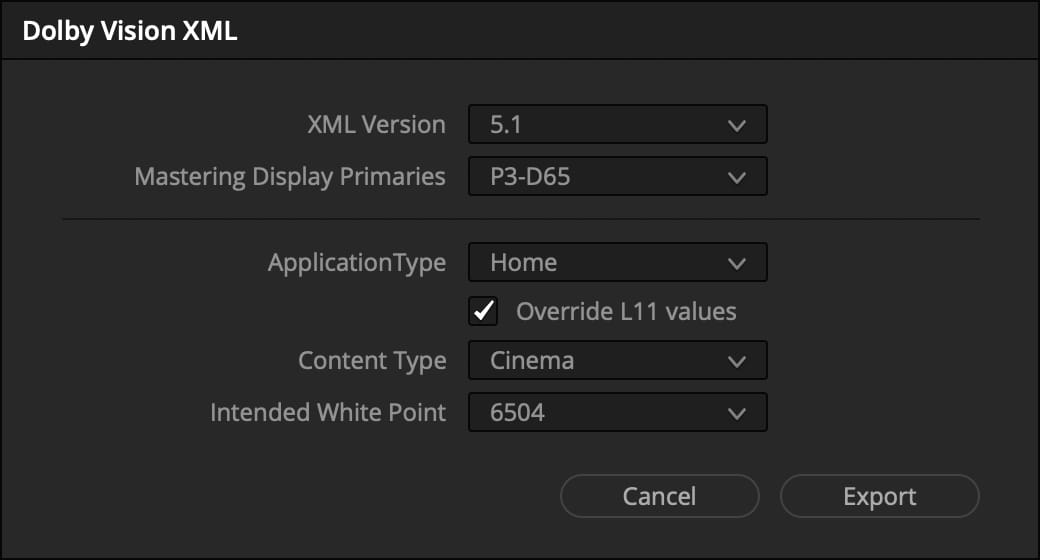Click the "Override L11 values" label text
The height and width of the screenshot is (560, 1040).
tap(626, 312)
